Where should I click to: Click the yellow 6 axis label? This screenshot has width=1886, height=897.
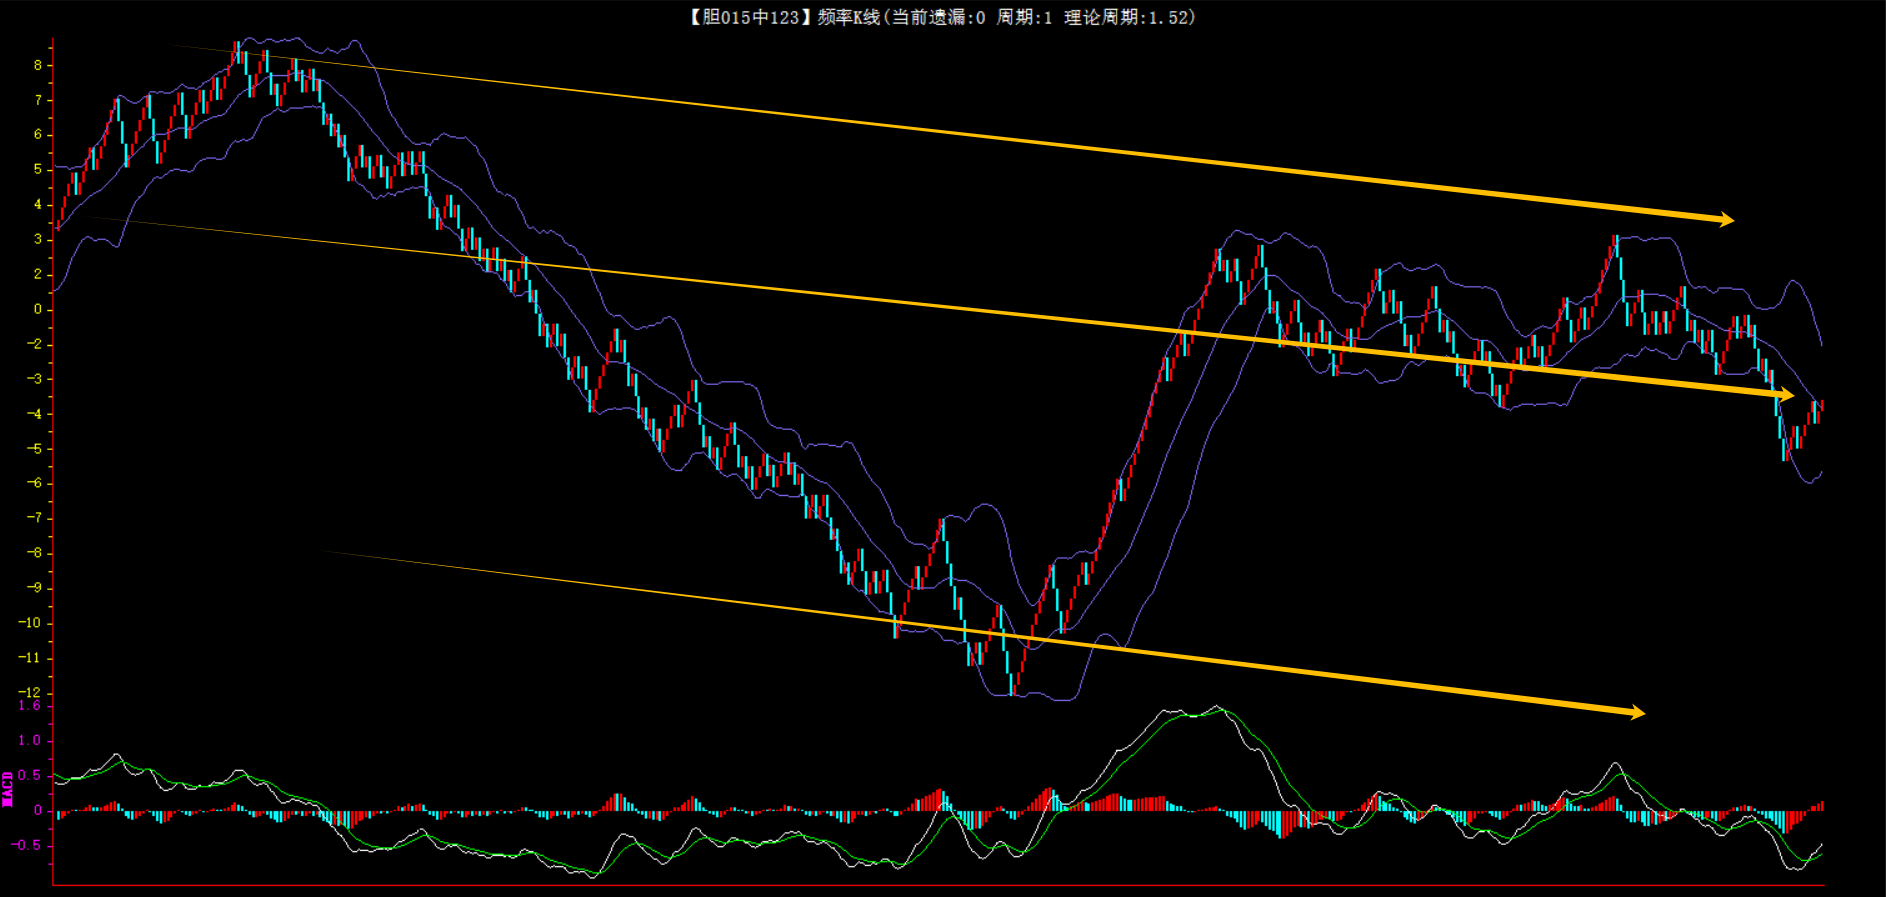[38, 134]
